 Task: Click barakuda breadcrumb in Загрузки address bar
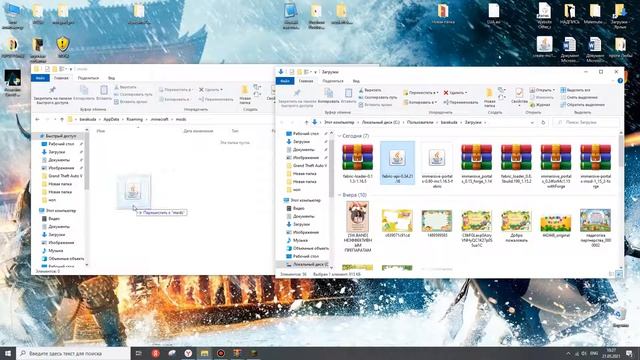point(449,122)
